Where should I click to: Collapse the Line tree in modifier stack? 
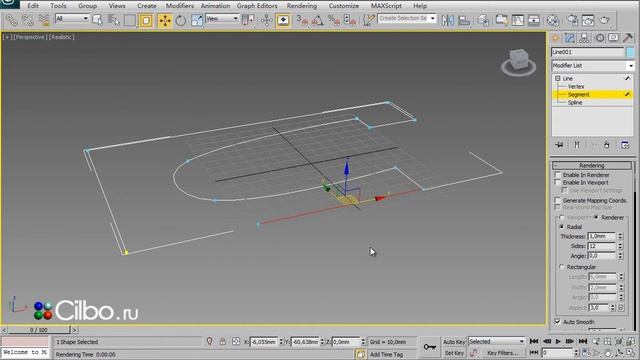coord(558,78)
